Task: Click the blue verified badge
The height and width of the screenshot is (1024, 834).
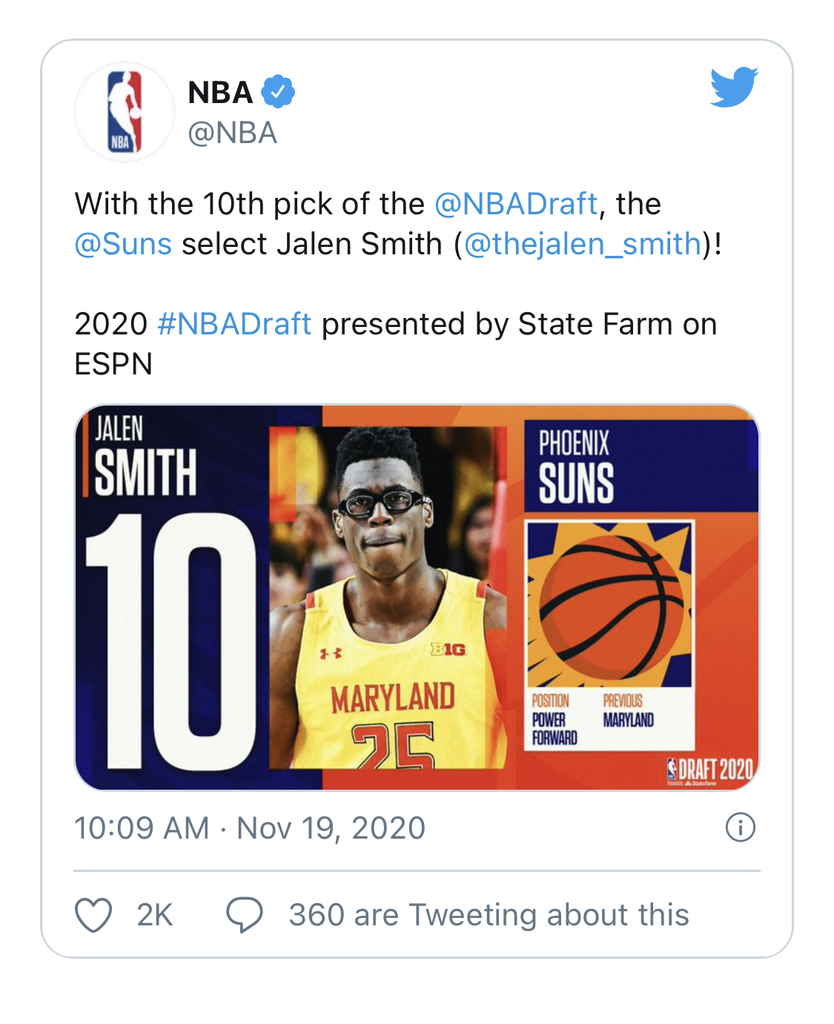Action: (278, 92)
